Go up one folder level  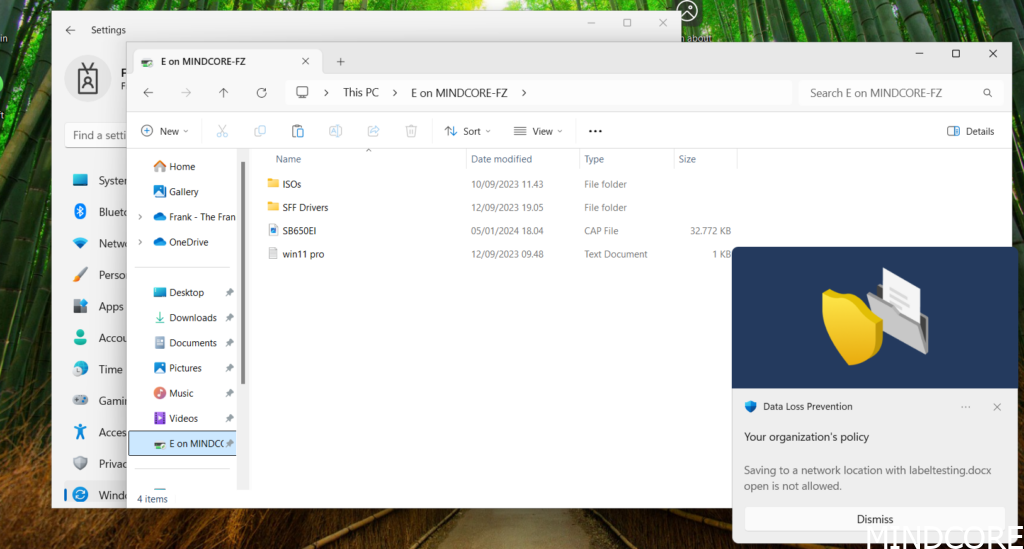coord(223,93)
